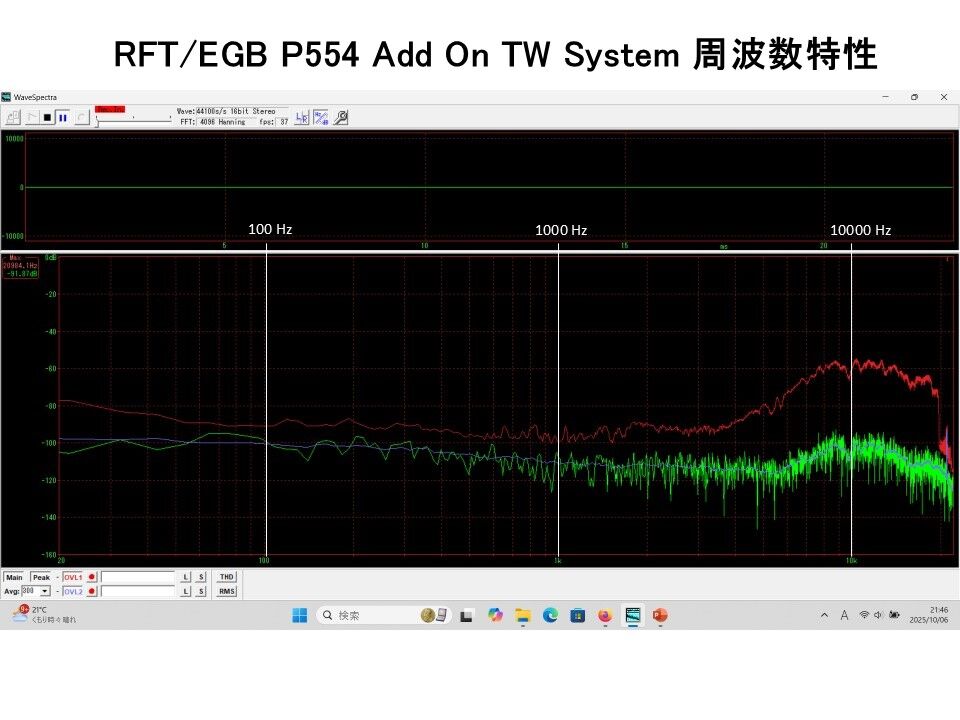Image resolution: width=960 pixels, height=720 pixels.
Task: Open Microsoft Store from the taskbar
Action: (577, 615)
